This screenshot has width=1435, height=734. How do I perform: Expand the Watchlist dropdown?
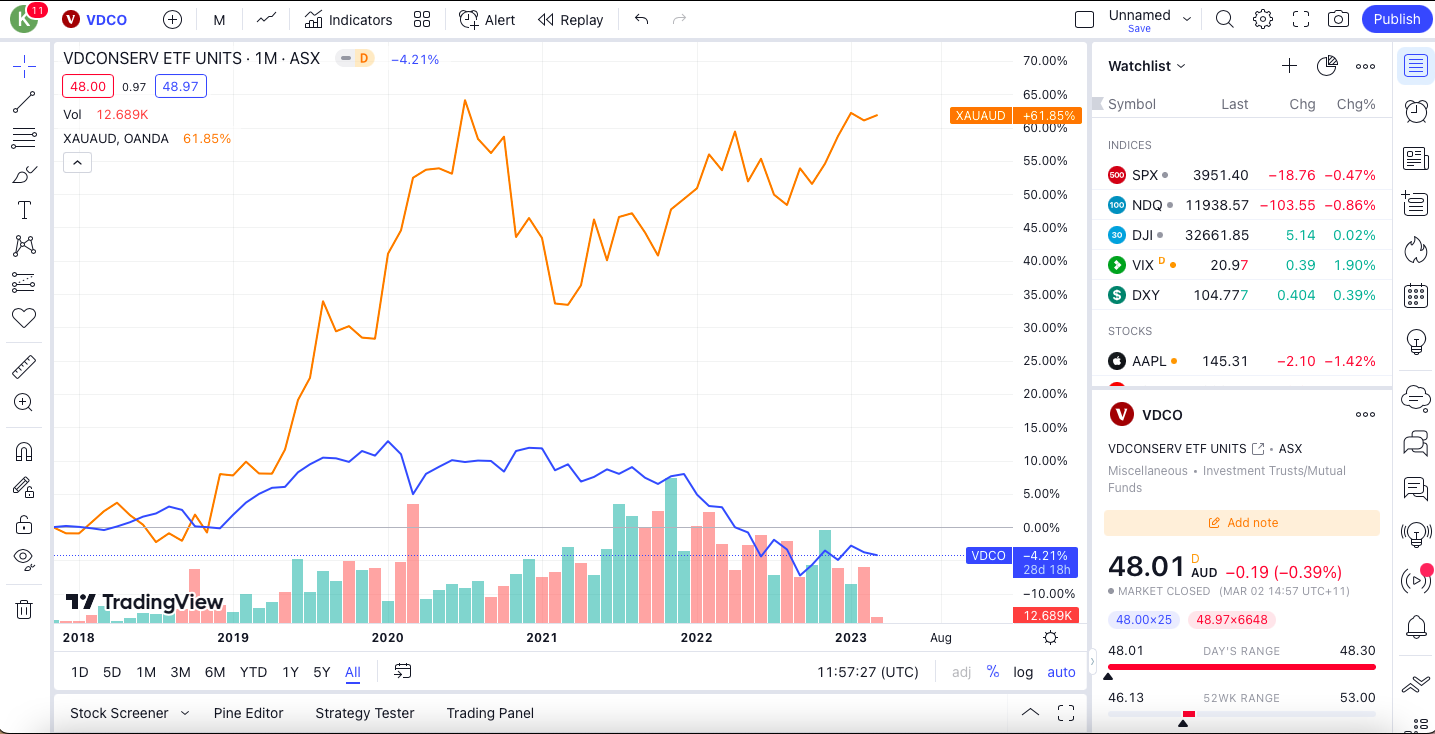click(x=1147, y=66)
